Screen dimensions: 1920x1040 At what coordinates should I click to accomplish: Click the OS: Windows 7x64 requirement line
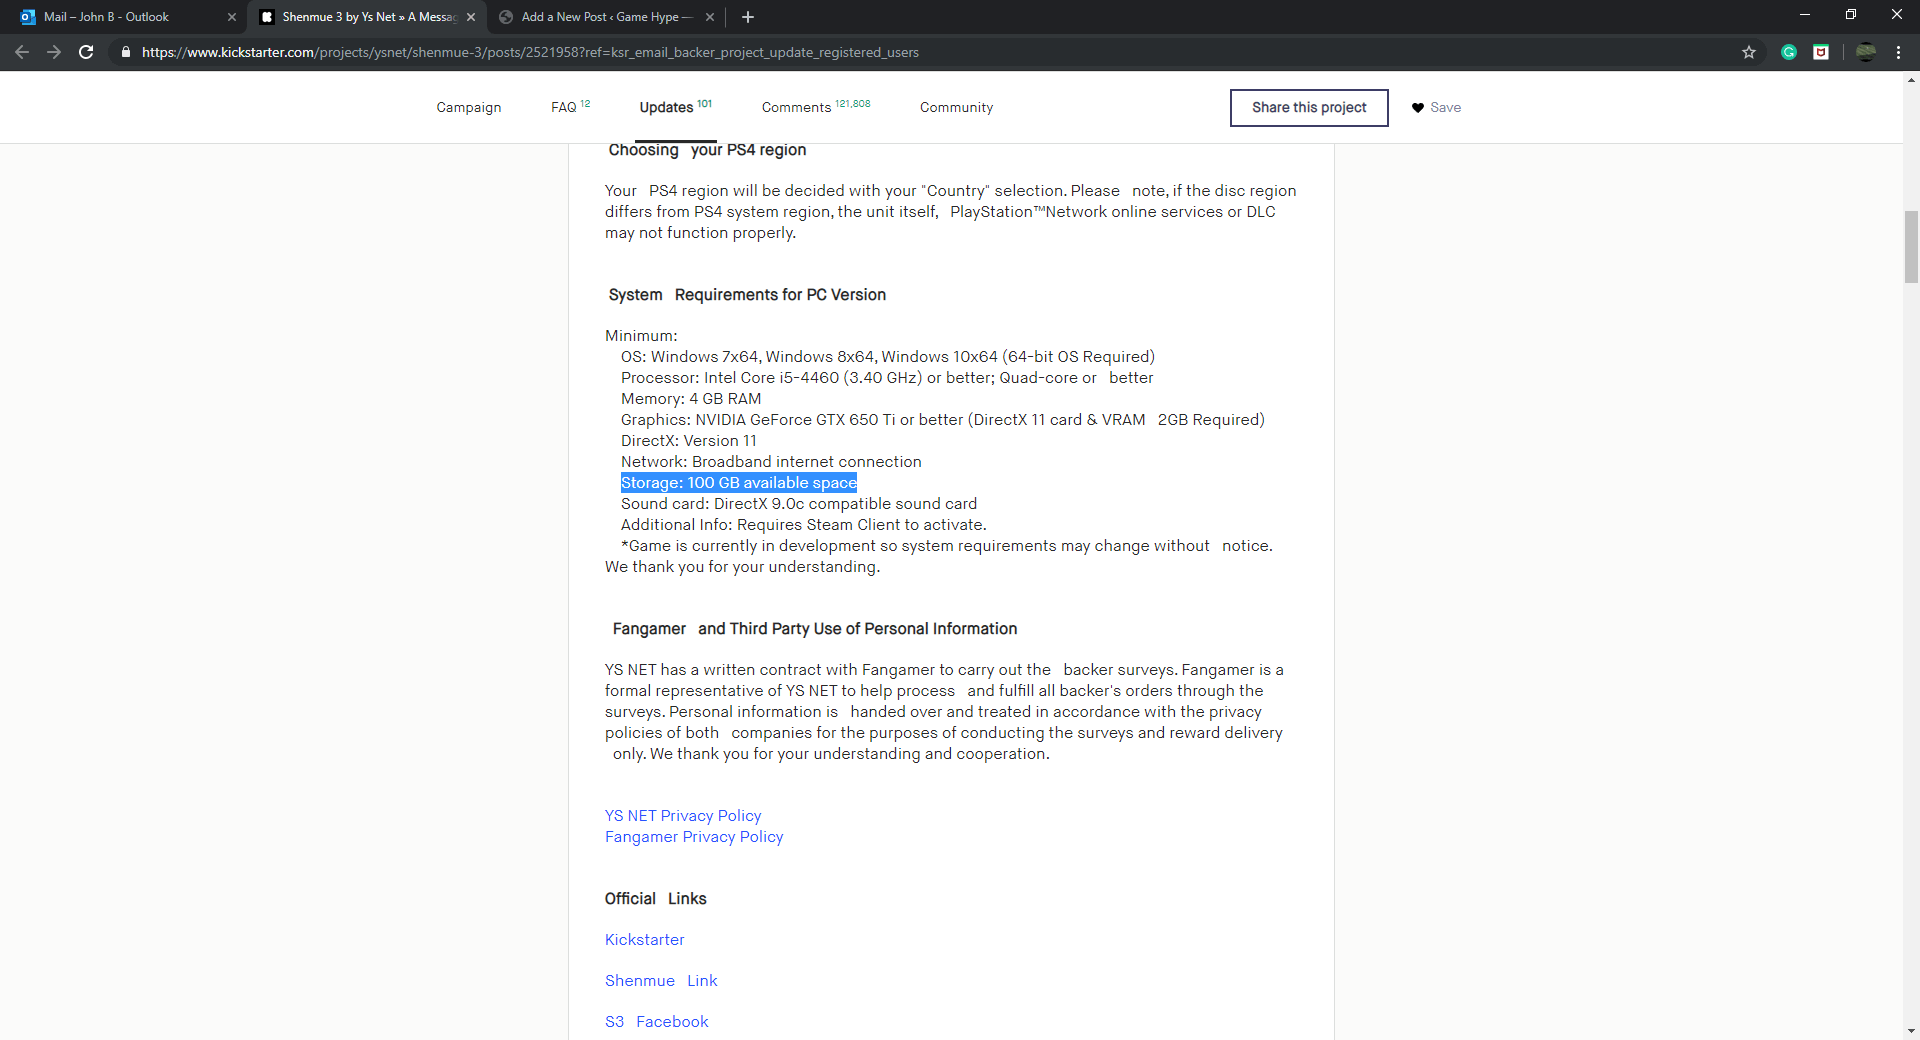pyautogui.click(x=888, y=357)
